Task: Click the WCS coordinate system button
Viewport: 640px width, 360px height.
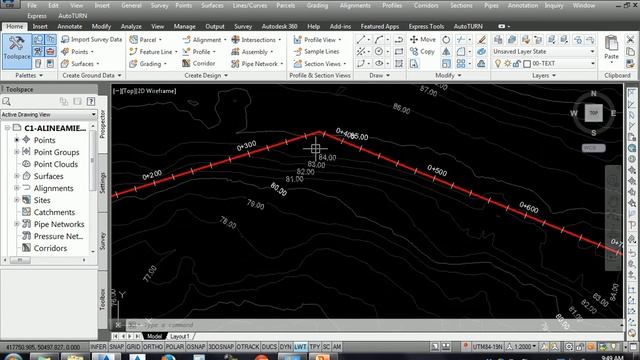Action: pos(593,148)
